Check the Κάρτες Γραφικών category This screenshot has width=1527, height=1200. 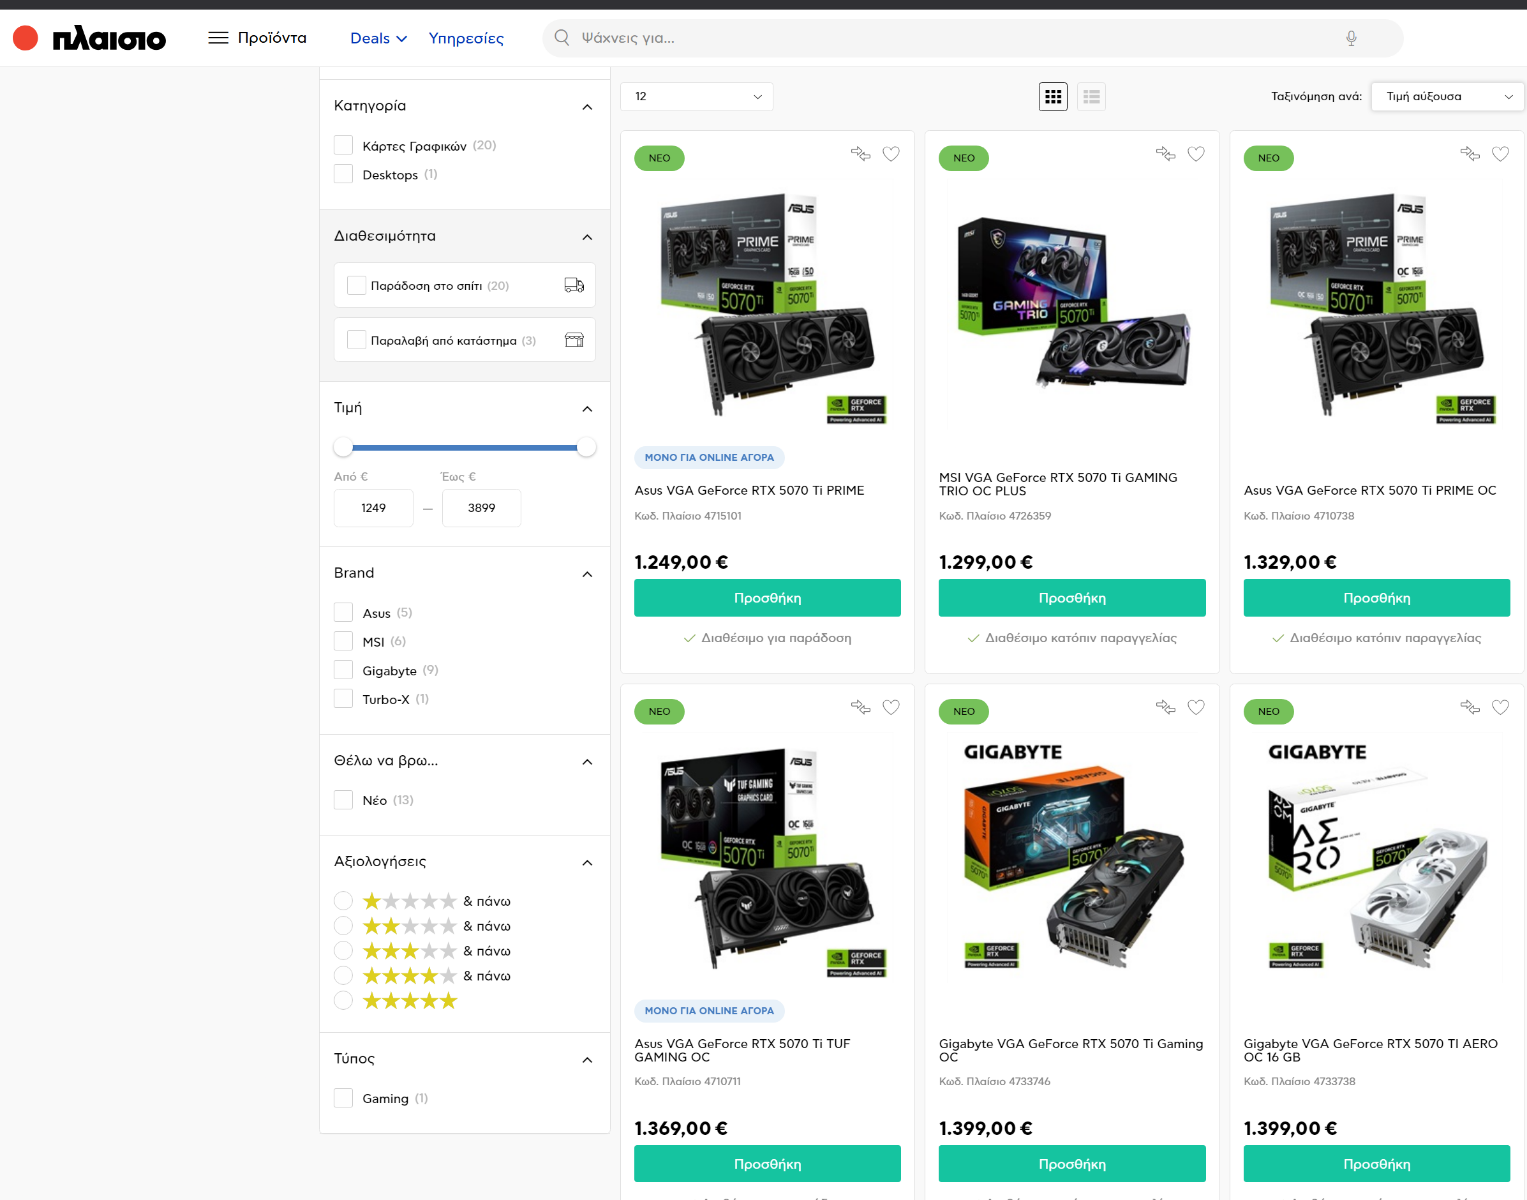pyautogui.click(x=343, y=145)
